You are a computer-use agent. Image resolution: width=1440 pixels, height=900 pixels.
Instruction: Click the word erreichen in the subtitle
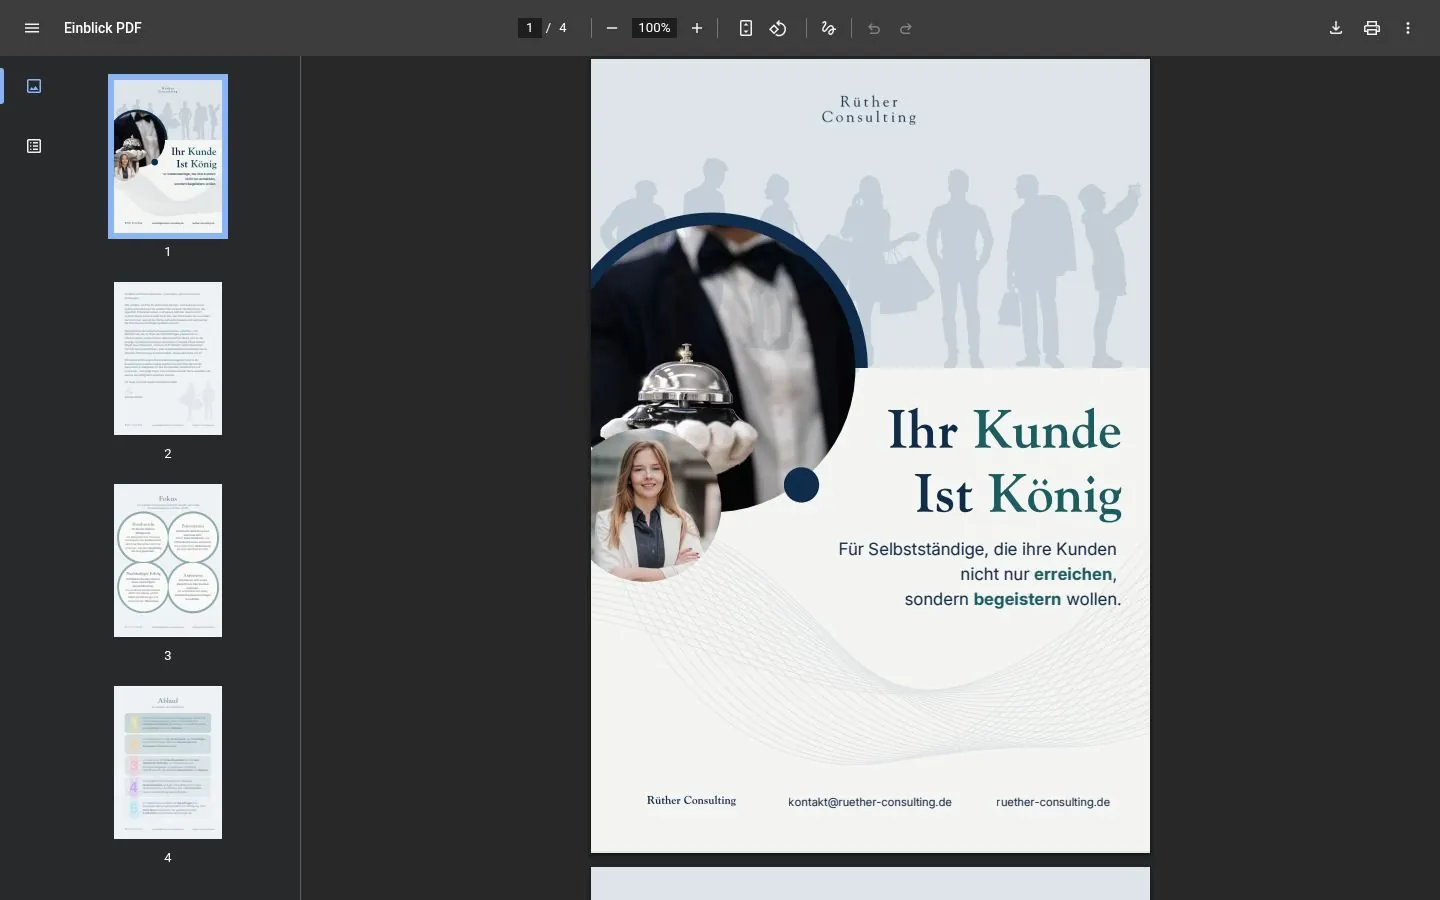(1073, 574)
